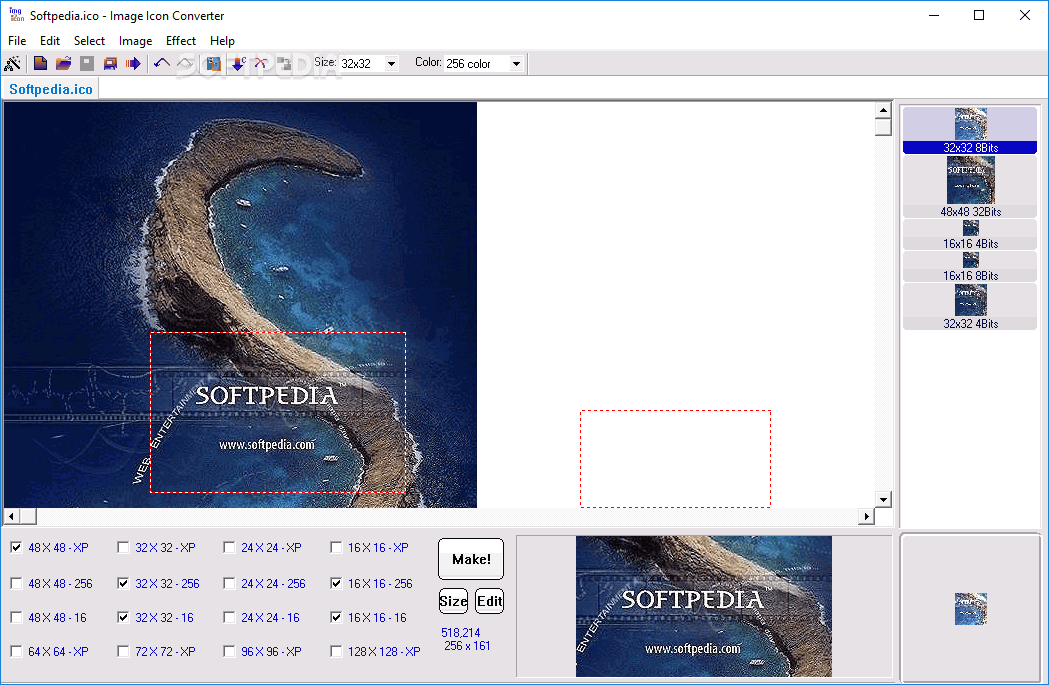This screenshot has height=685, width=1049.
Task: Select the 32x32 4Bits icon thumbnail
Action: pyautogui.click(x=970, y=307)
